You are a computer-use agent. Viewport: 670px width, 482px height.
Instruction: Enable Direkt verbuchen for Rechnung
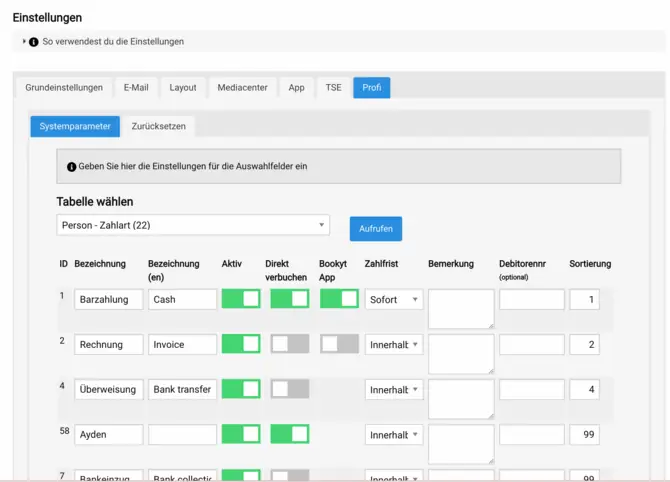coord(290,344)
